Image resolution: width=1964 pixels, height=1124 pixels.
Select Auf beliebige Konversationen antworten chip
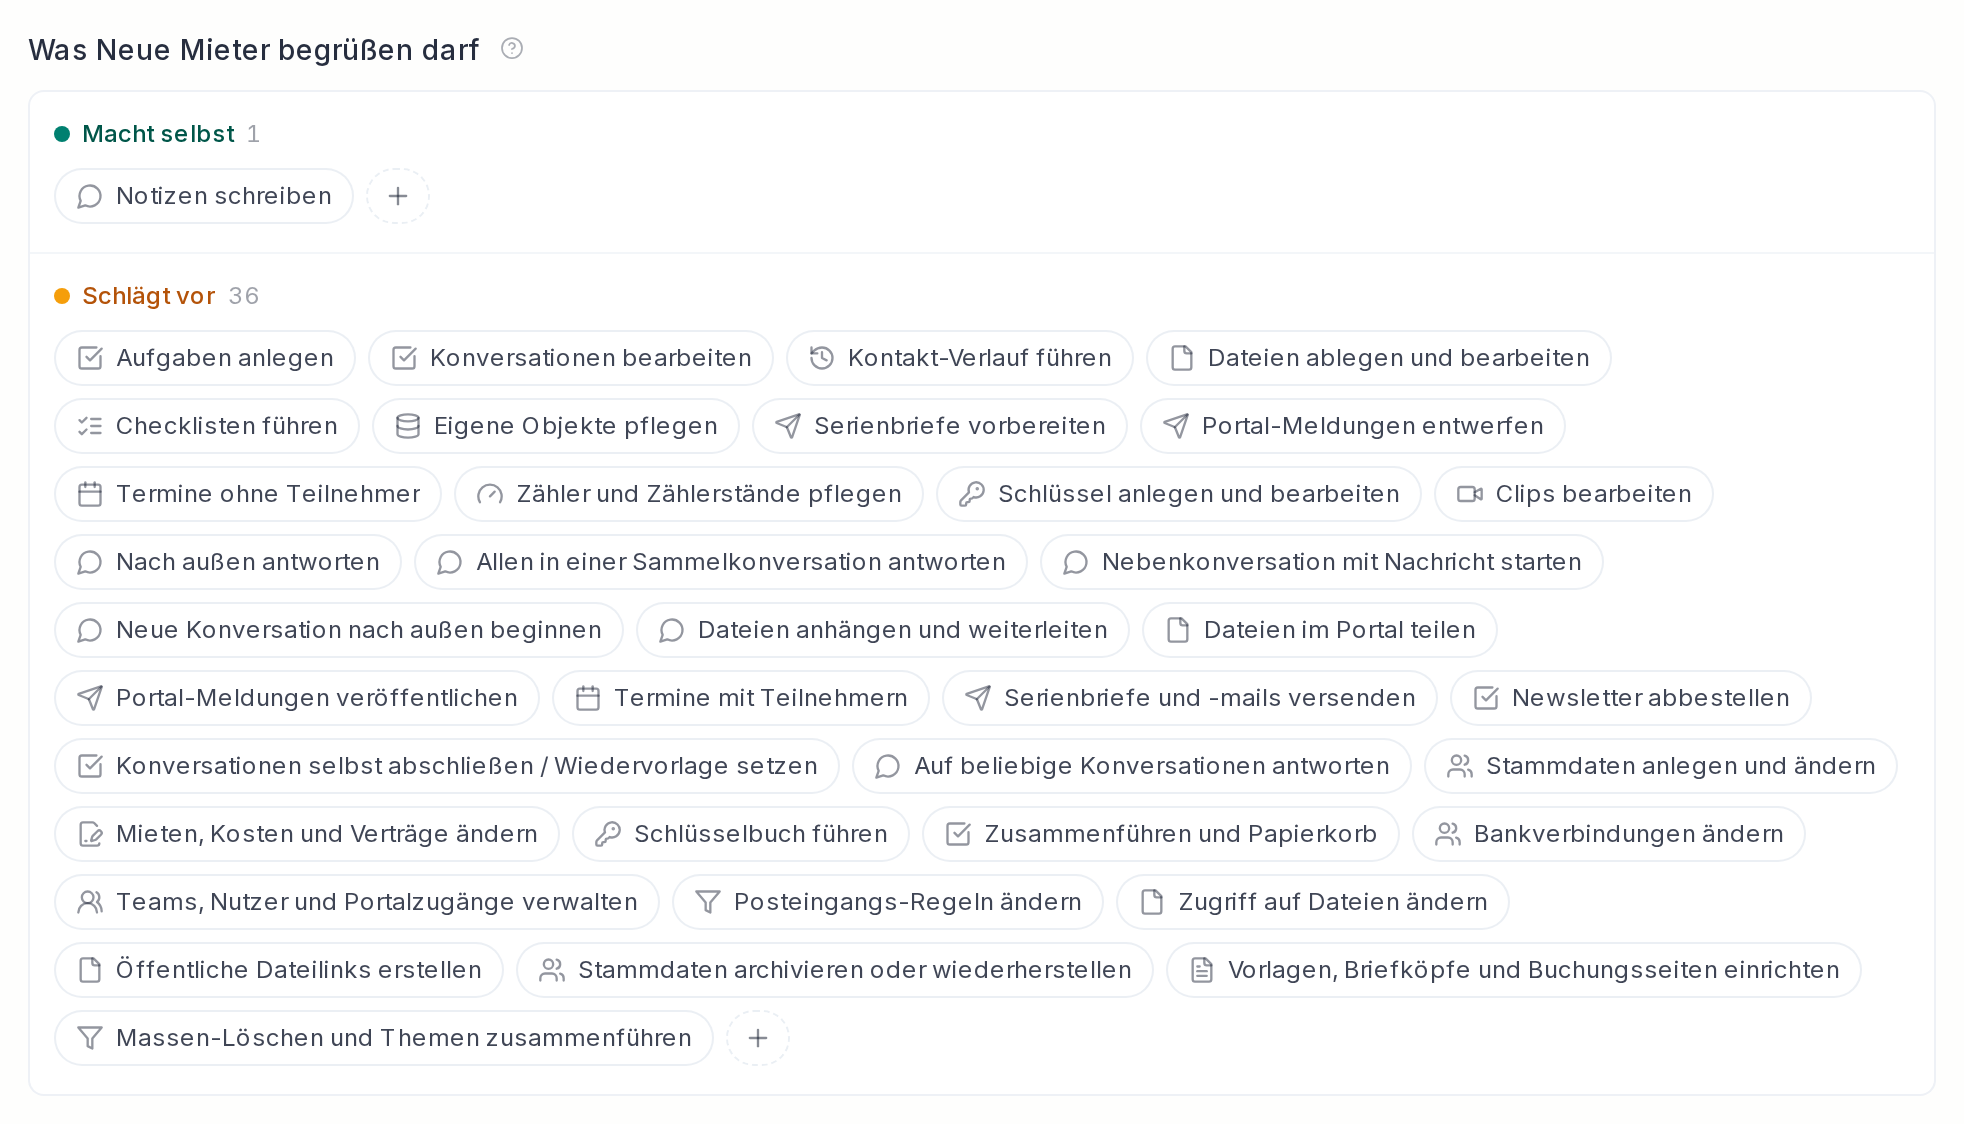tap(1132, 766)
